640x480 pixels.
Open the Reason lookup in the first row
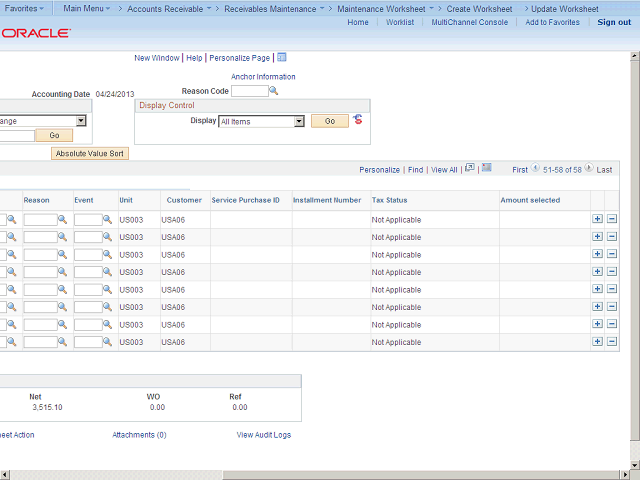pos(62,219)
